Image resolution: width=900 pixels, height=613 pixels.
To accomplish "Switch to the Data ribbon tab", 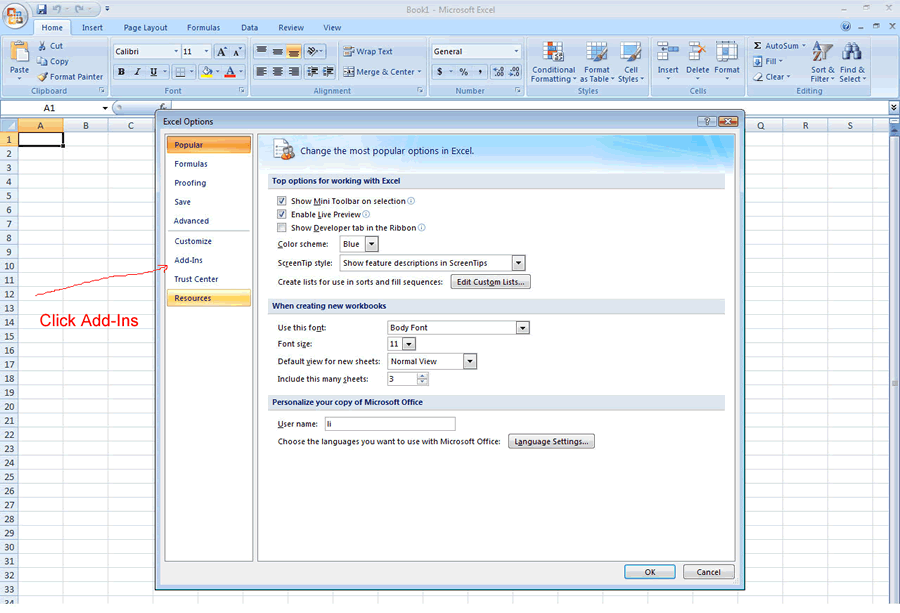I will pyautogui.click(x=249, y=28).
